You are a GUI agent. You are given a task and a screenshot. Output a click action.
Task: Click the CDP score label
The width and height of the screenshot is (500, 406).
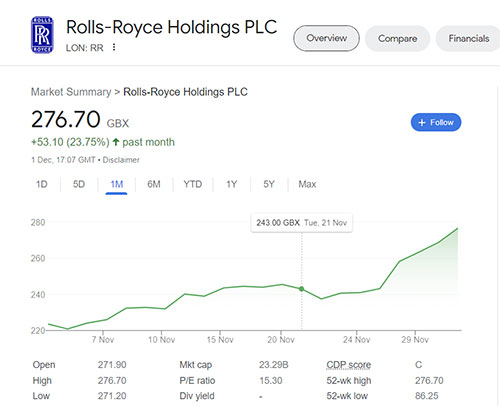tap(349, 365)
